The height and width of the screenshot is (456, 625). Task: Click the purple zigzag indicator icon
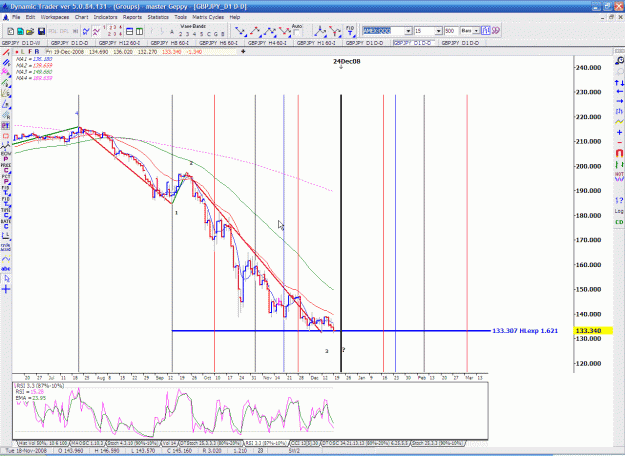(96, 31)
